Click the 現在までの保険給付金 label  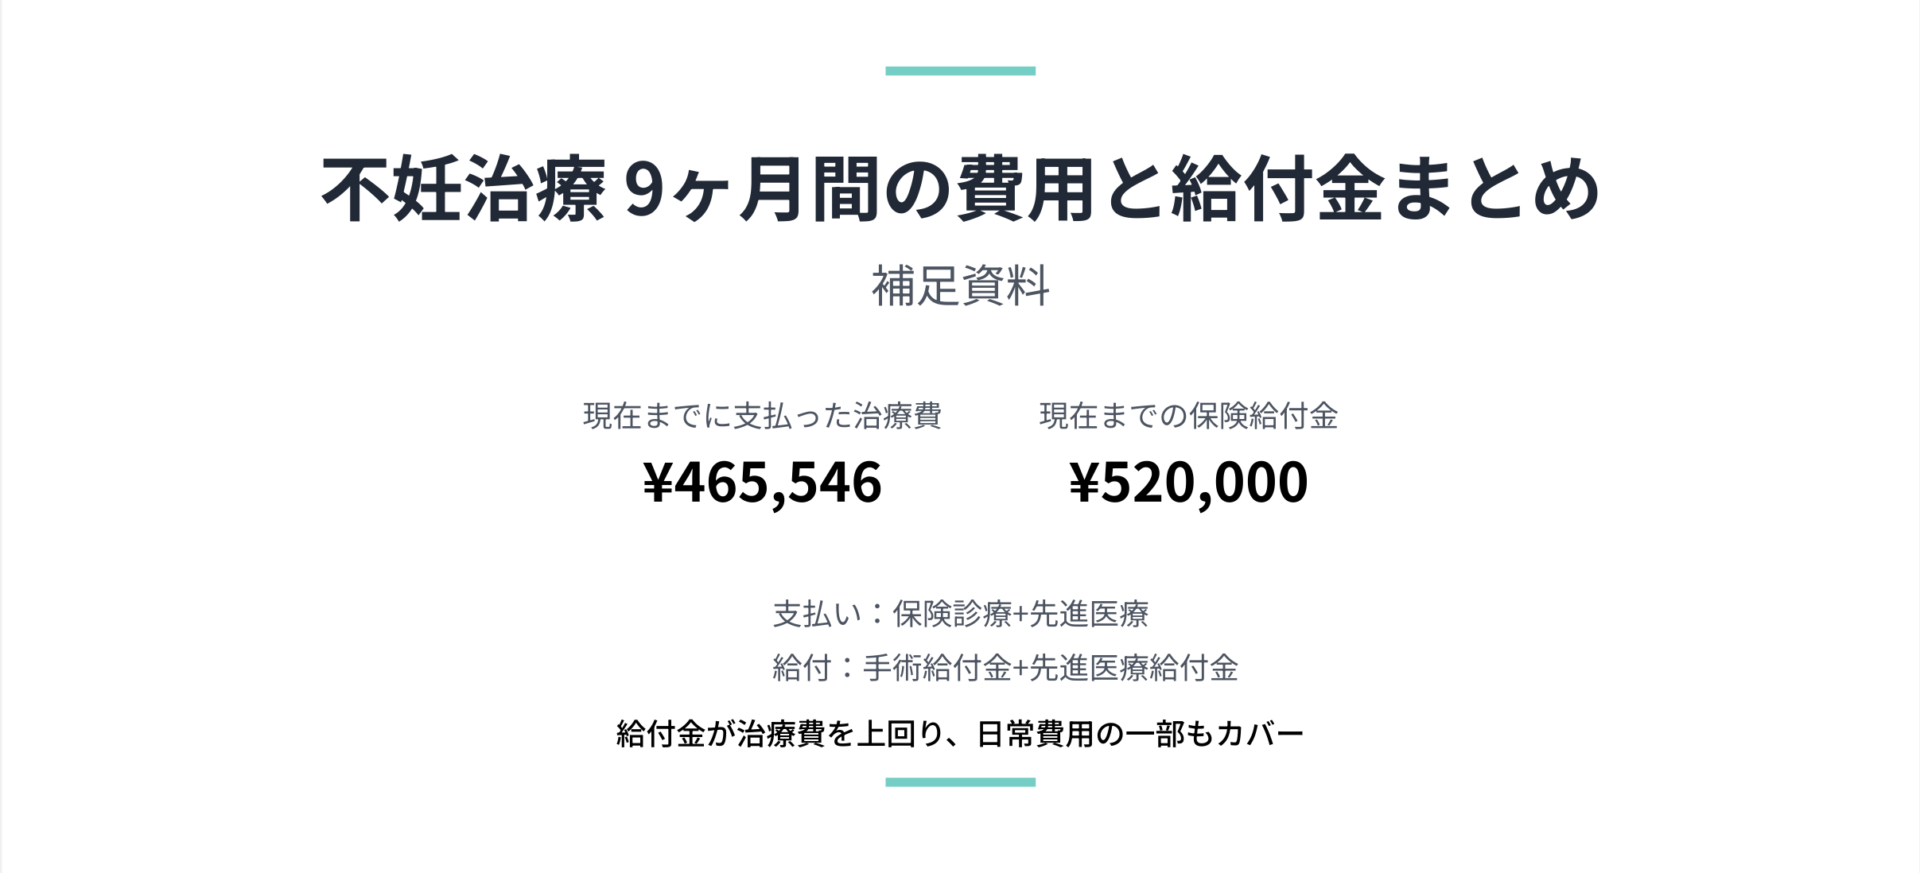(1188, 416)
